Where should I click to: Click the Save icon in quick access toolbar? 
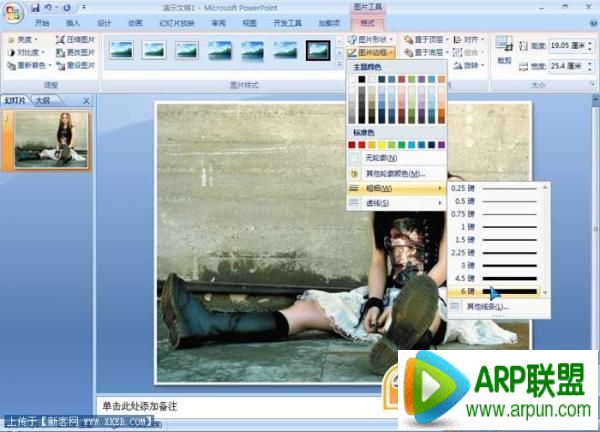35,7
